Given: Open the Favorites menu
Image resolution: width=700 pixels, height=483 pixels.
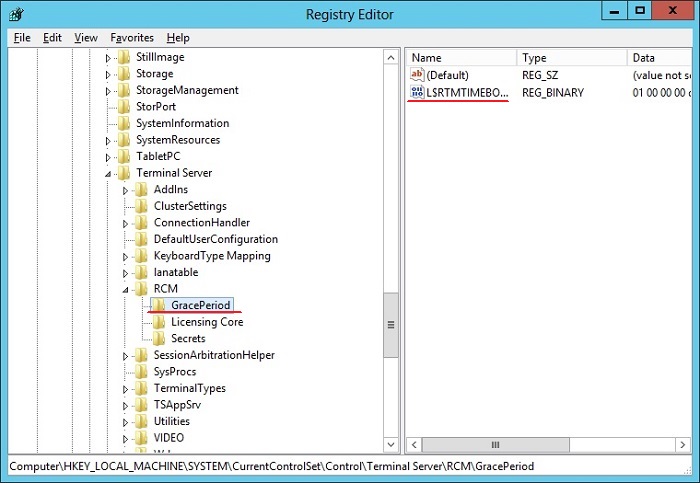Looking at the screenshot, I should tap(132, 38).
